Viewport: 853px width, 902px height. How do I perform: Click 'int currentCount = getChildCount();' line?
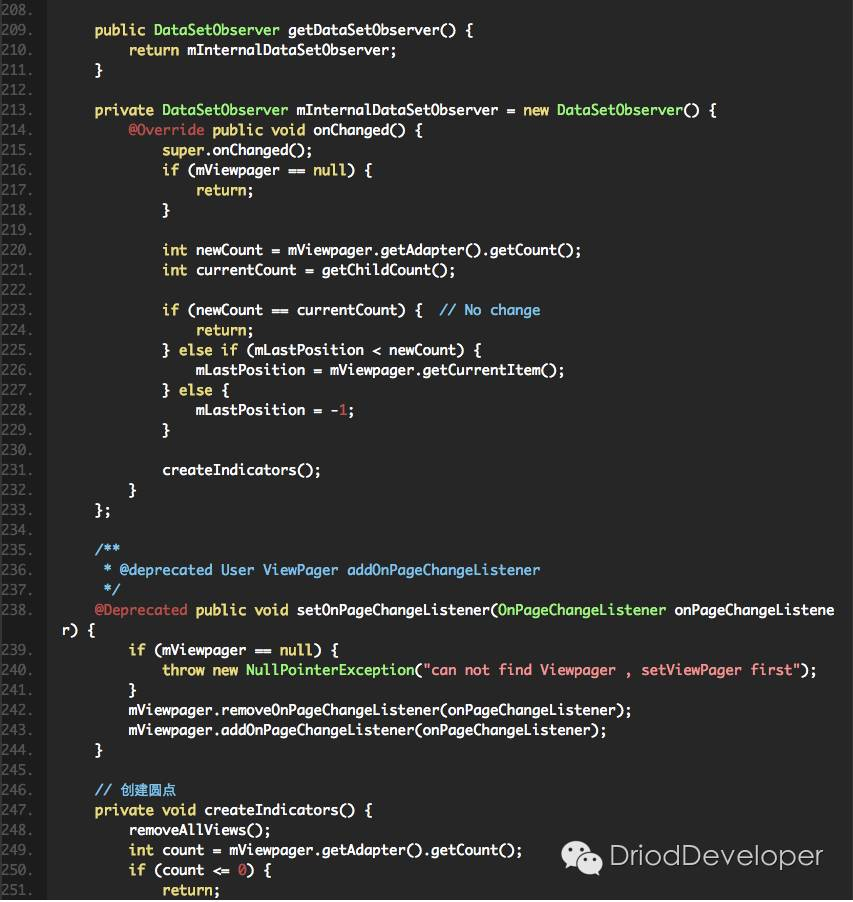(308, 270)
